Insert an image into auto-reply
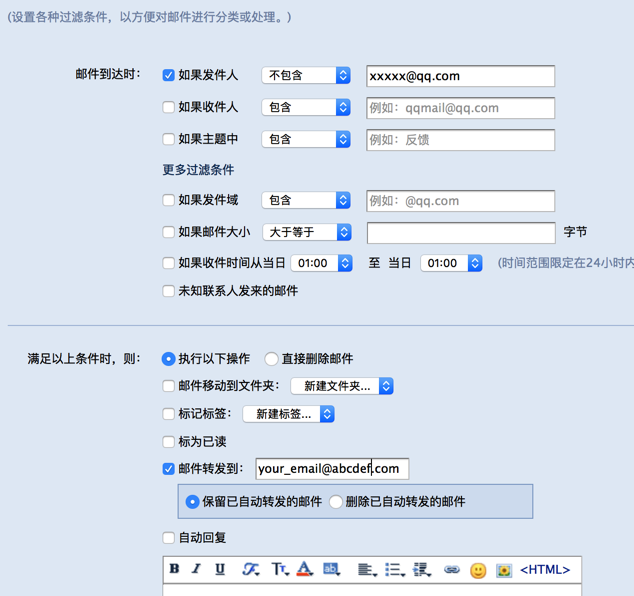Viewport: 634px width, 596px height. click(504, 571)
